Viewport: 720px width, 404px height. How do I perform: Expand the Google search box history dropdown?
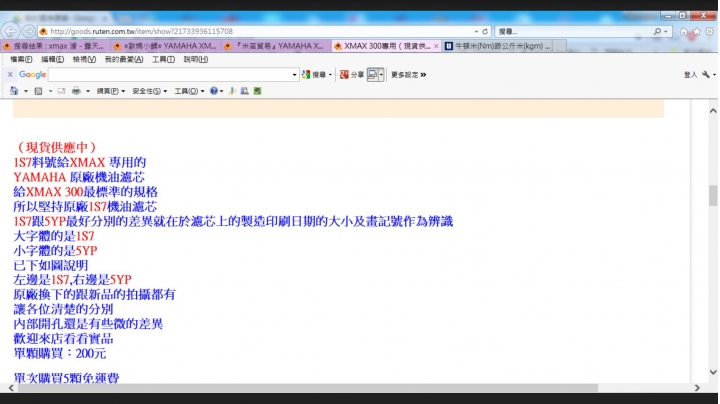(x=294, y=74)
